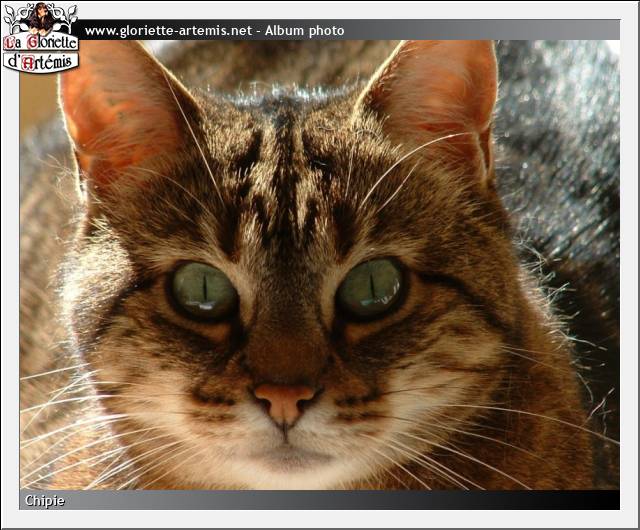Click the "Gloriette" word in the logo
Screen dimensions: 640x530
click(x=50, y=44)
